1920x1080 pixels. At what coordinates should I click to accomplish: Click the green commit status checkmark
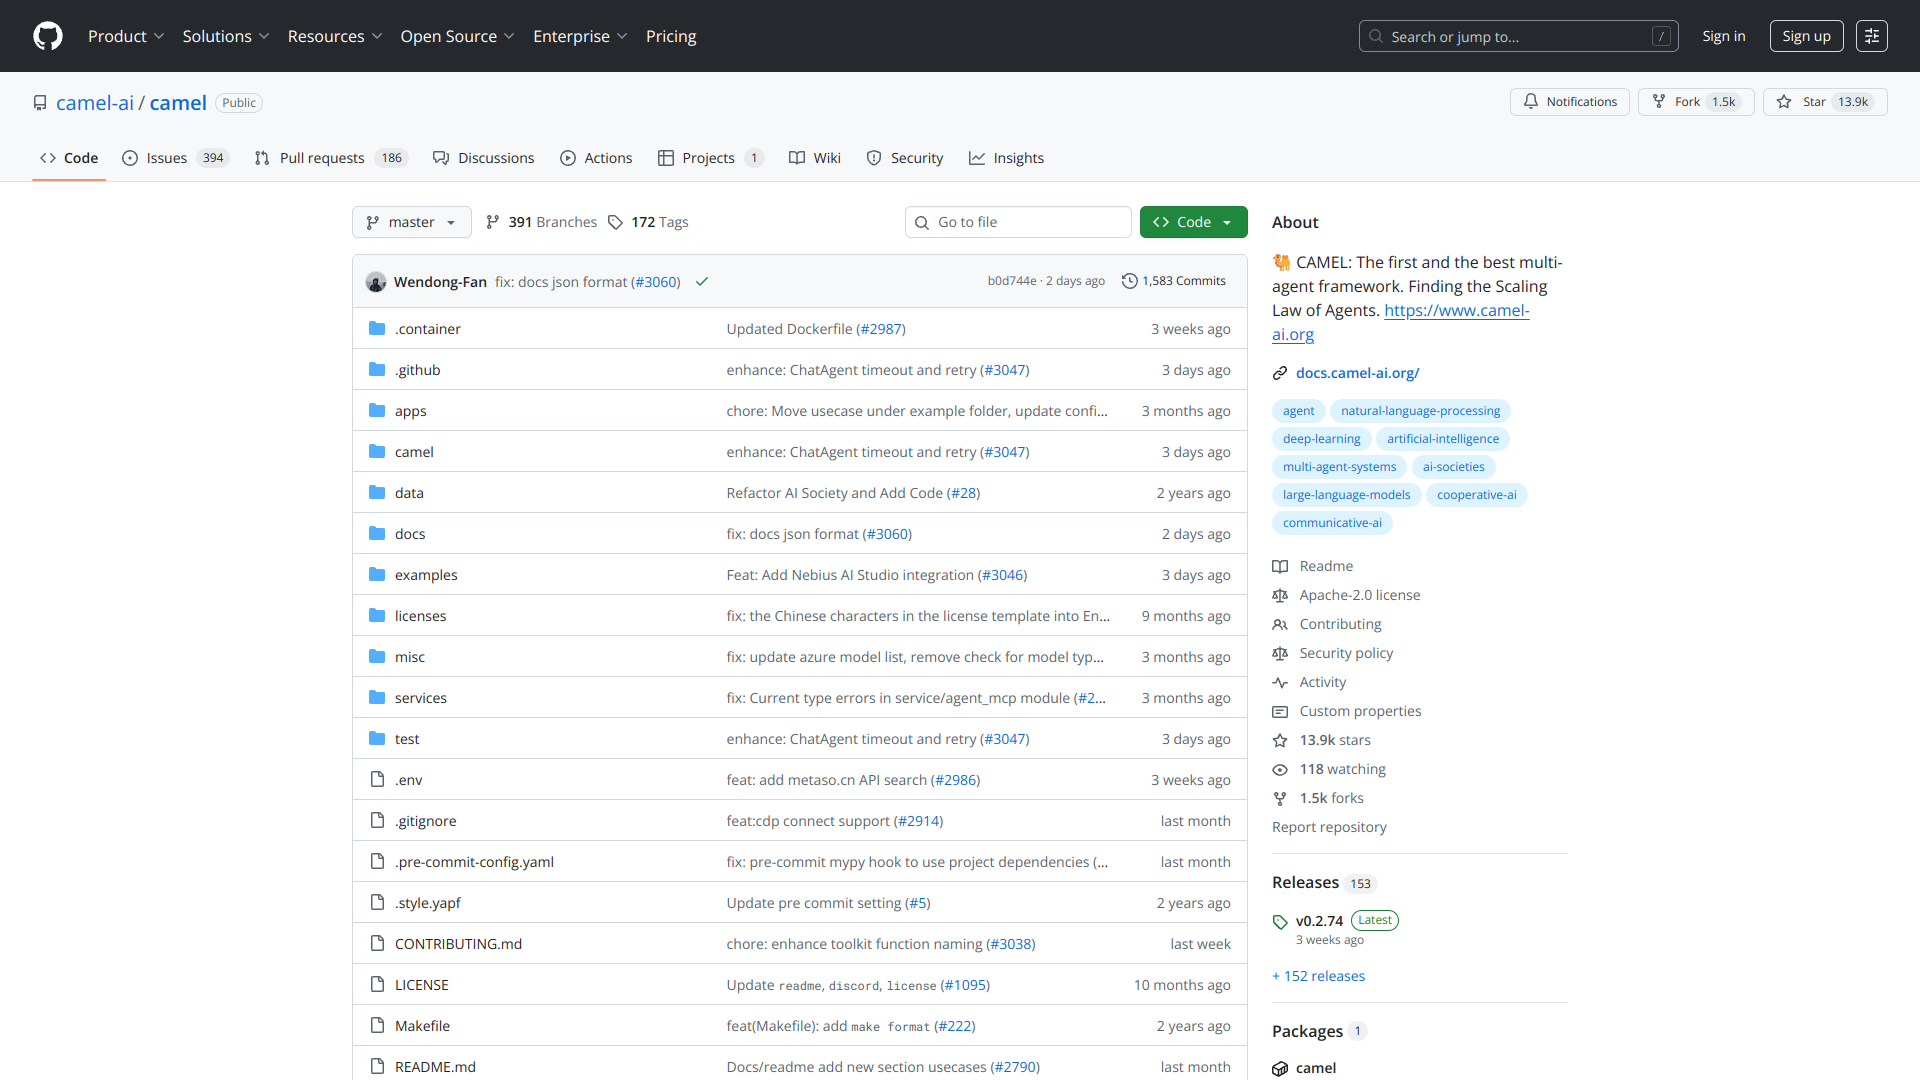pos(702,282)
